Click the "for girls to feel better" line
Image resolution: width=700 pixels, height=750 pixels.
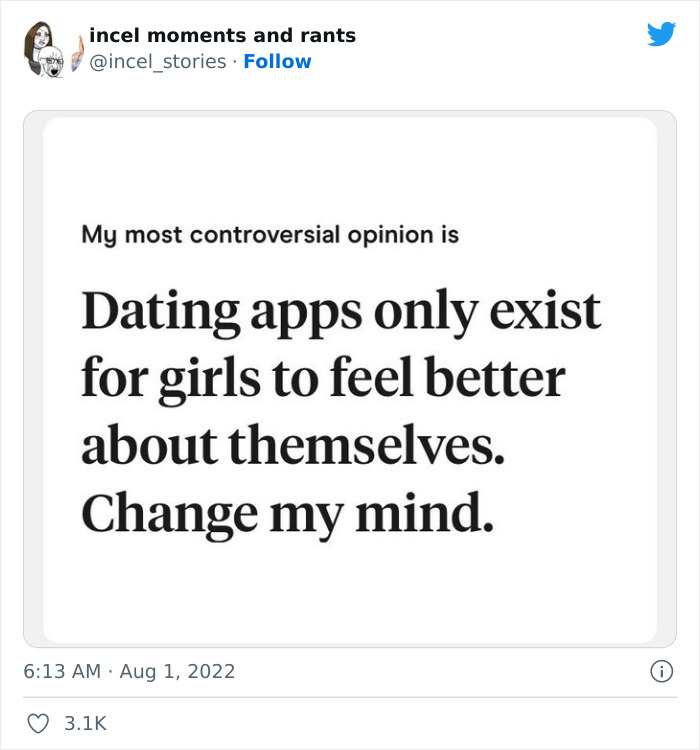click(x=323, y=380)
